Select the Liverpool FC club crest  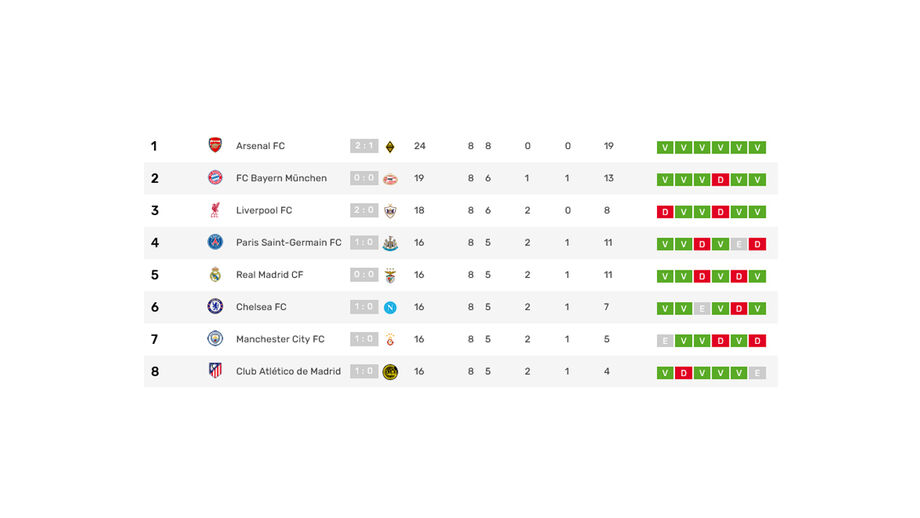215,210
